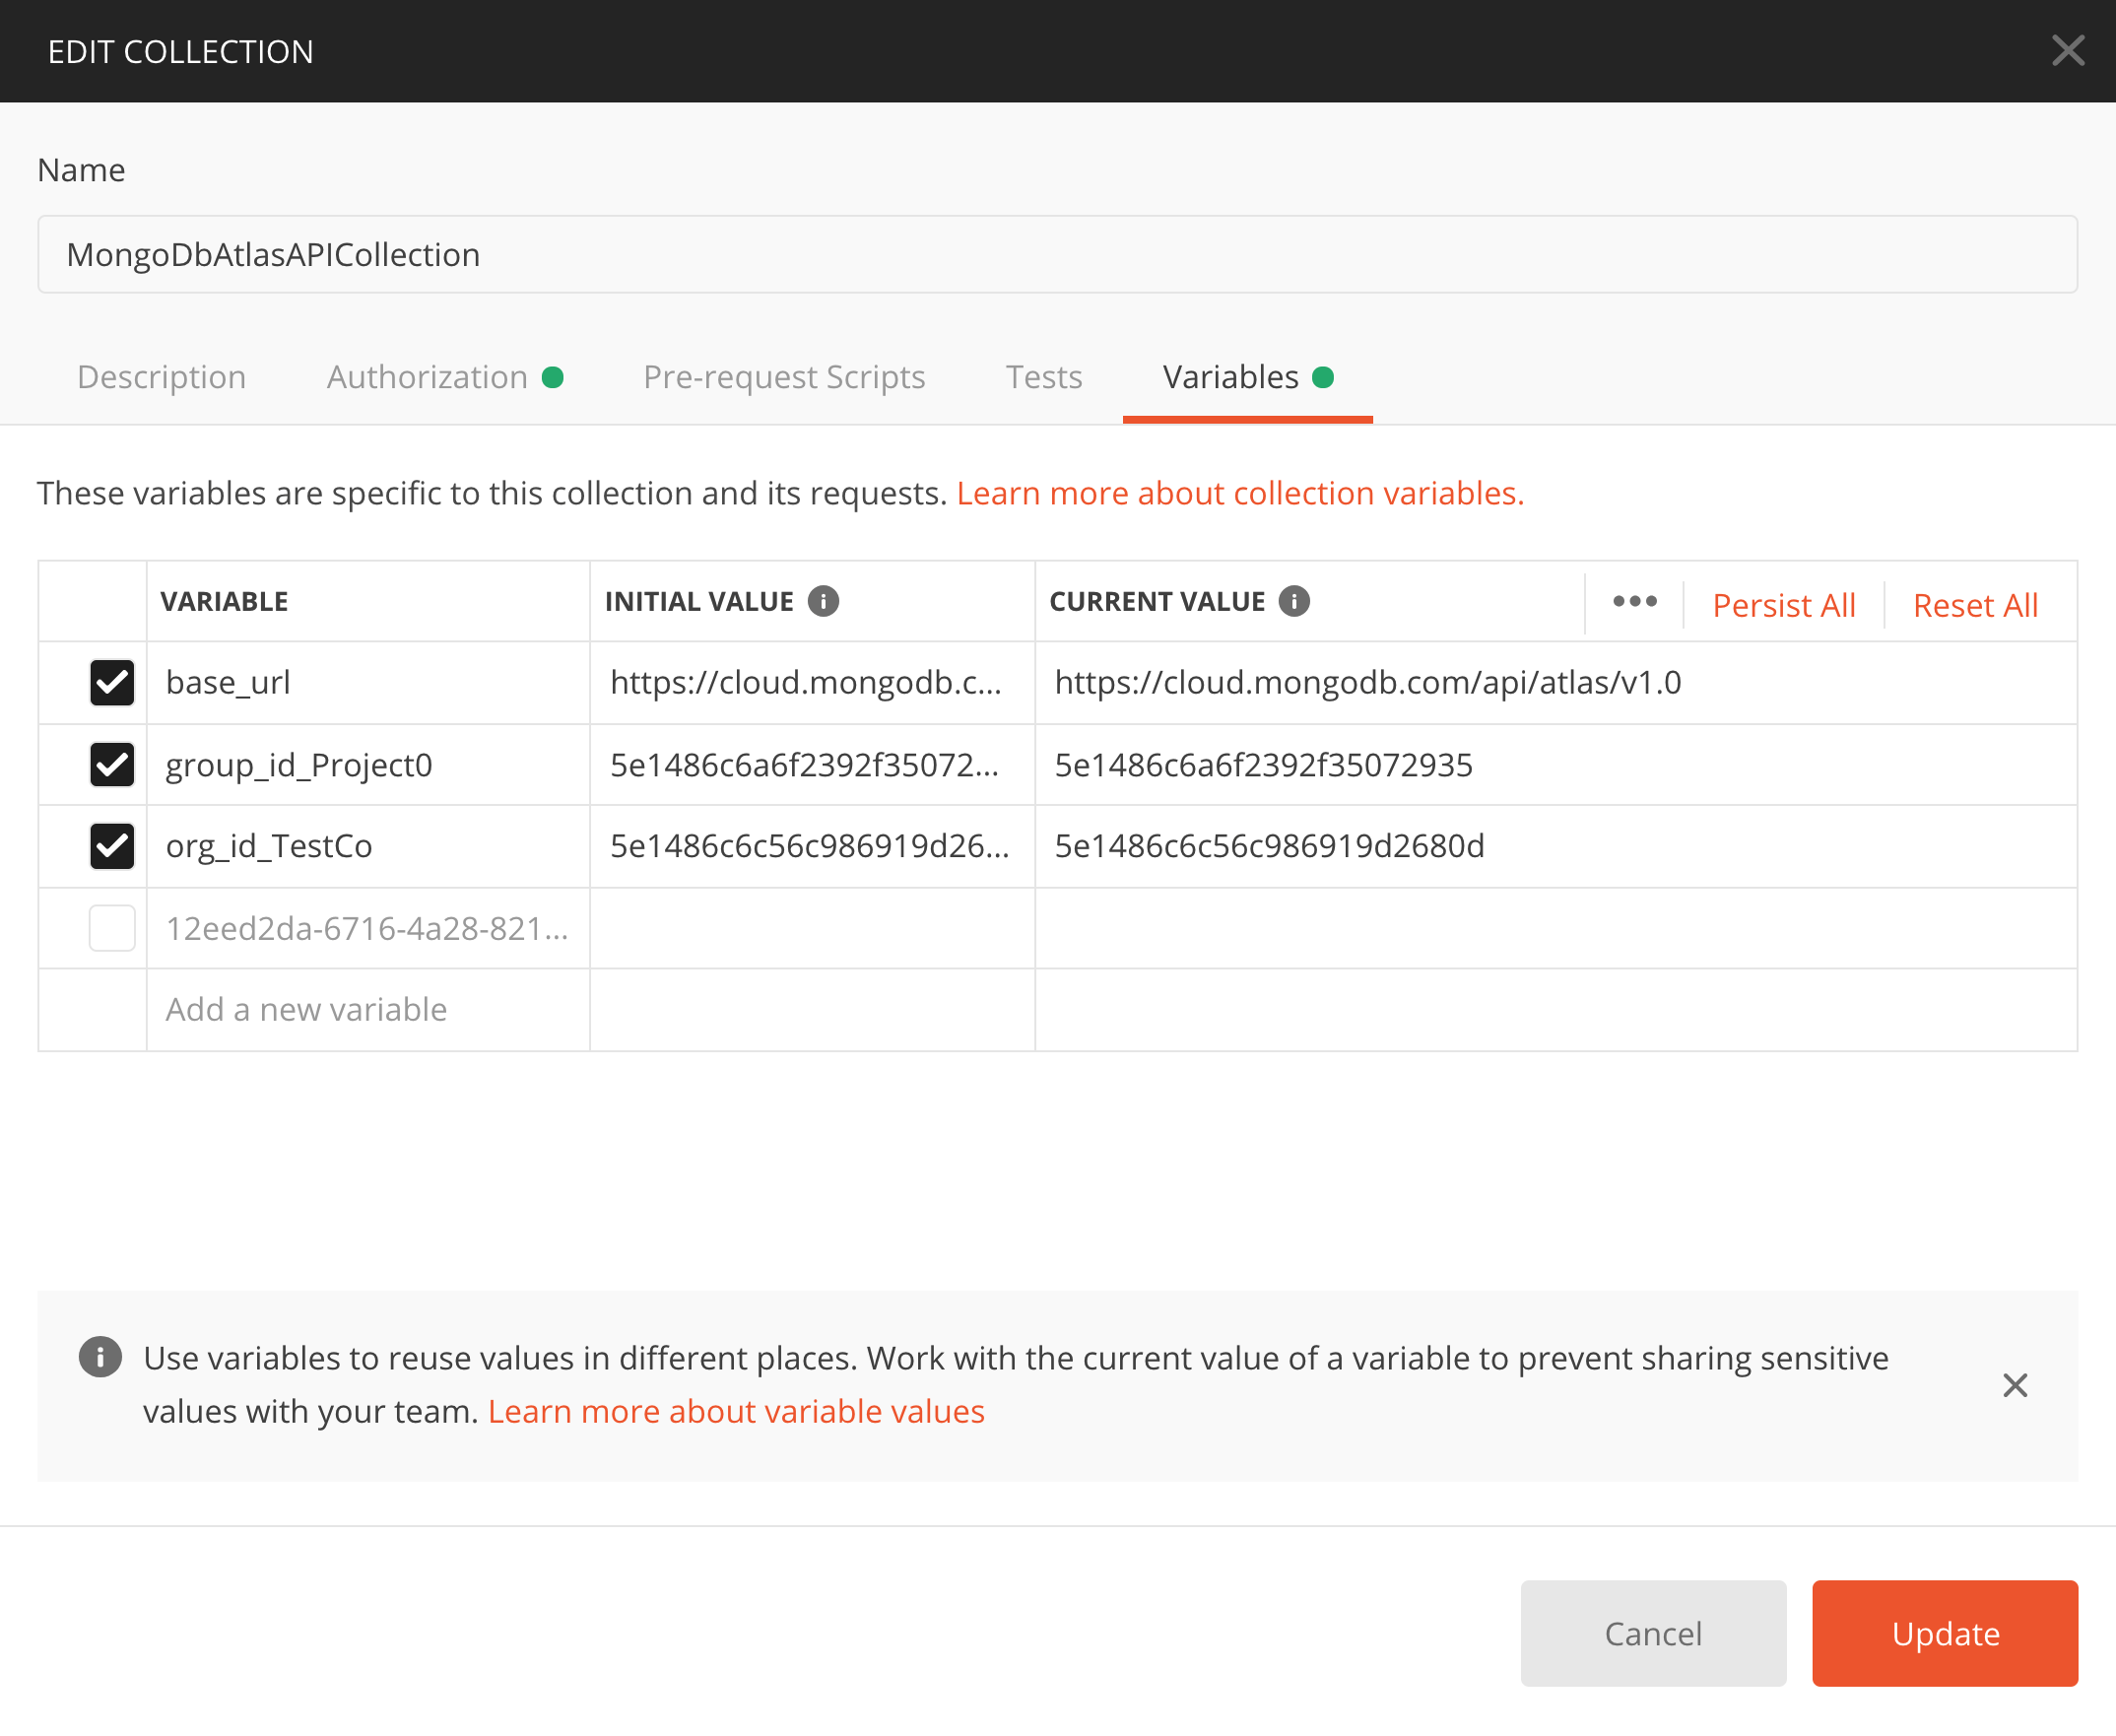
Task: Close the Edit Collection dialog
Action: click(x=2067, y=51)
